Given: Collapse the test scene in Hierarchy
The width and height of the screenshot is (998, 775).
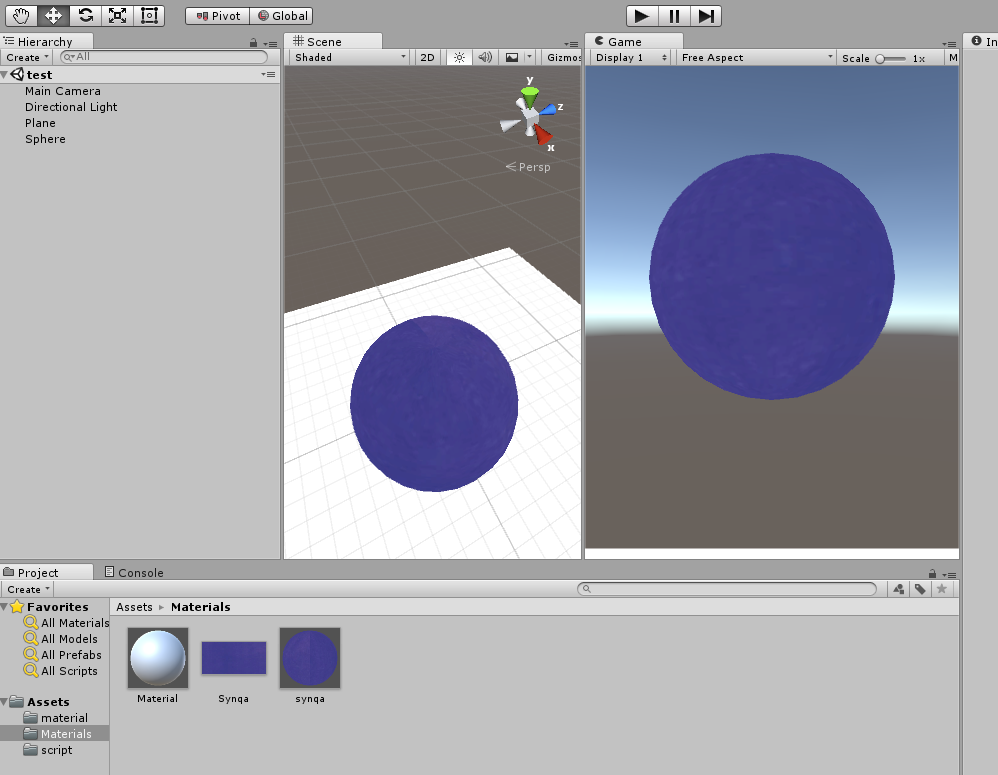Looking at the screenshot, I should point(4,75).
